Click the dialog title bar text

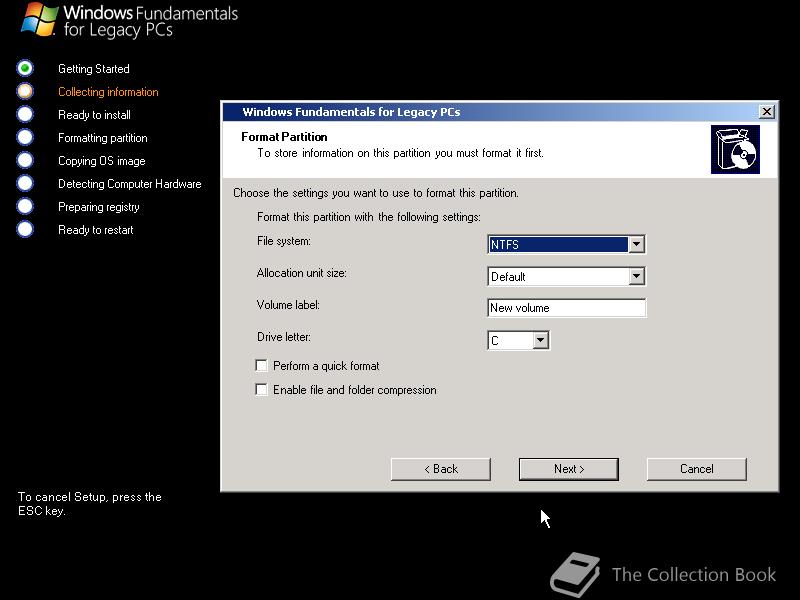pos(351,112)
